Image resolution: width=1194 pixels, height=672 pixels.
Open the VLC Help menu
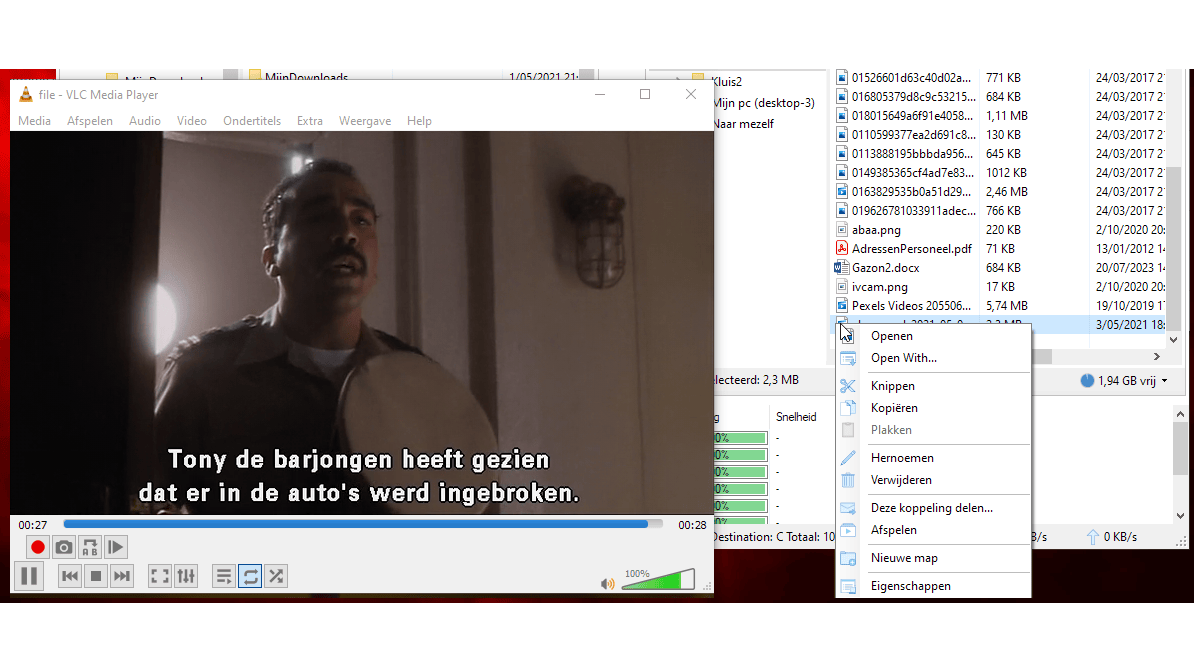tap(419, 120)
